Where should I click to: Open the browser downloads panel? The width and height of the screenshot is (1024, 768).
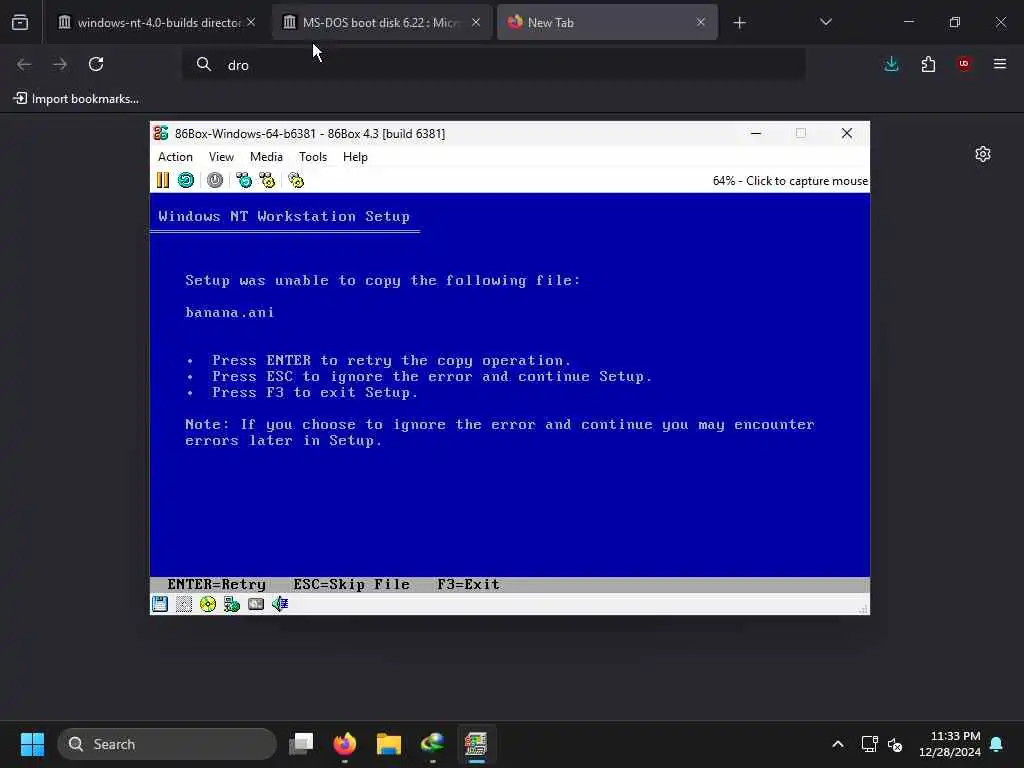(x=891, y=64)
